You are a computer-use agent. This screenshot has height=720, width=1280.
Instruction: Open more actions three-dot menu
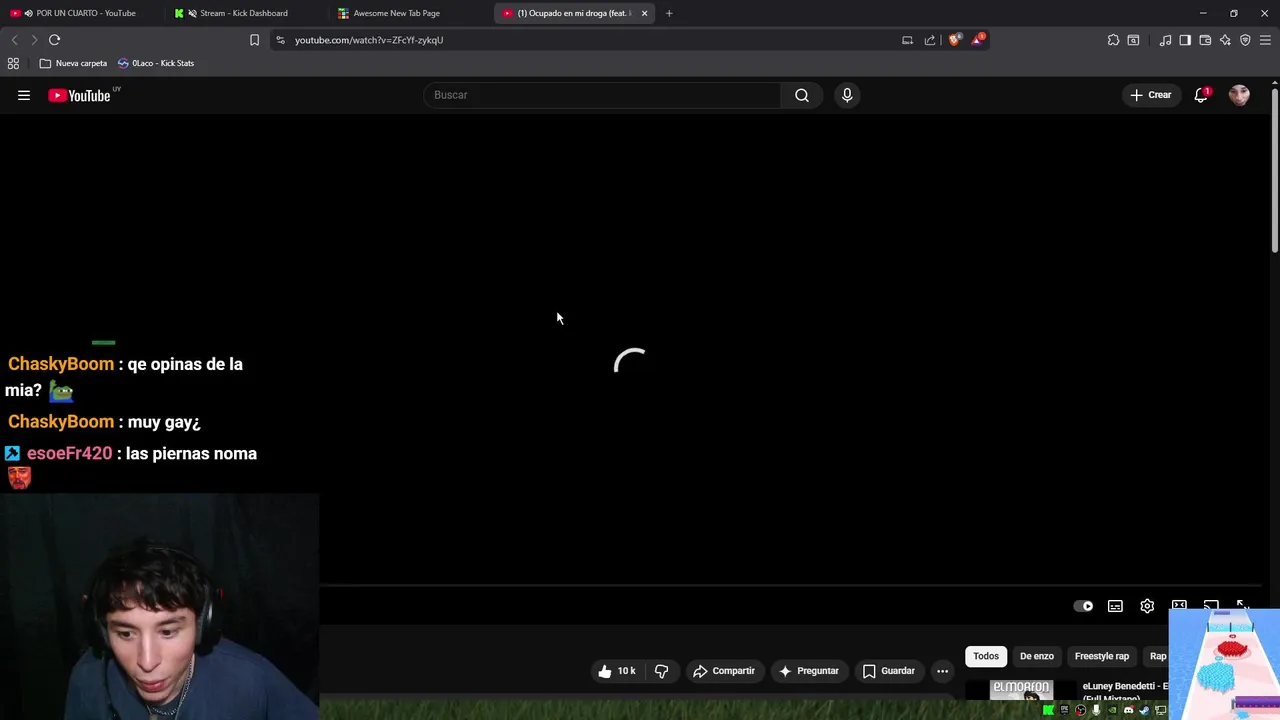click(x=942, y=671)
